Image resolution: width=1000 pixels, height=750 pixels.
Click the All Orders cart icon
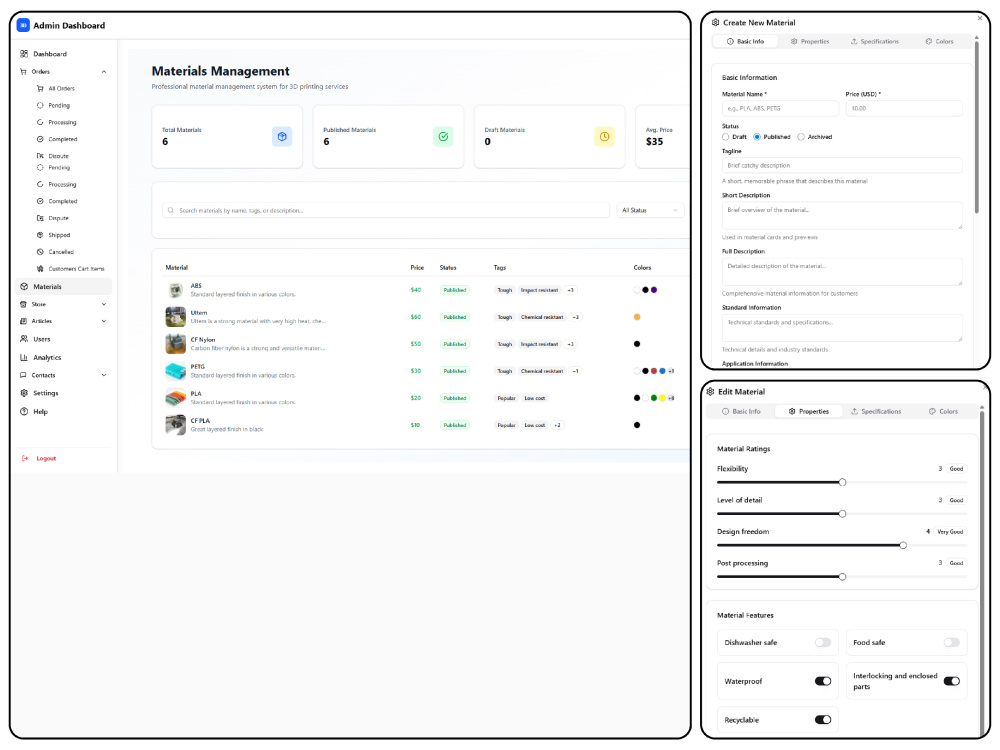click(40, 89)
